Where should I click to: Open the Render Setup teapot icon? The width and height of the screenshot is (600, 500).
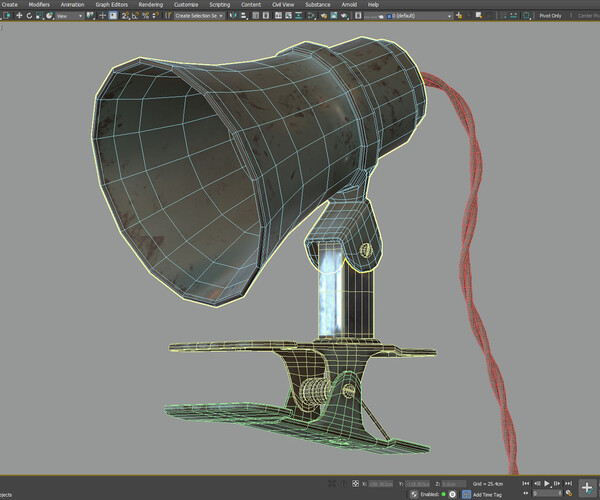[323, 16]
